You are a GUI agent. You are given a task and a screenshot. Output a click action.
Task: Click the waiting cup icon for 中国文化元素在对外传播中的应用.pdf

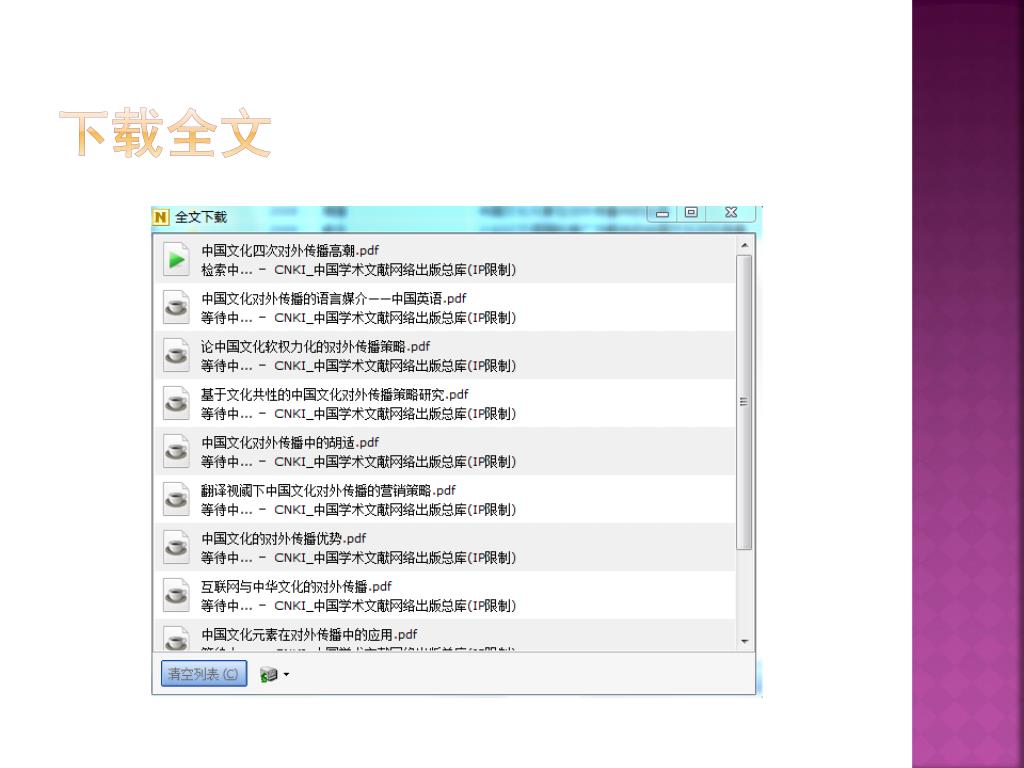click(176, 638)
